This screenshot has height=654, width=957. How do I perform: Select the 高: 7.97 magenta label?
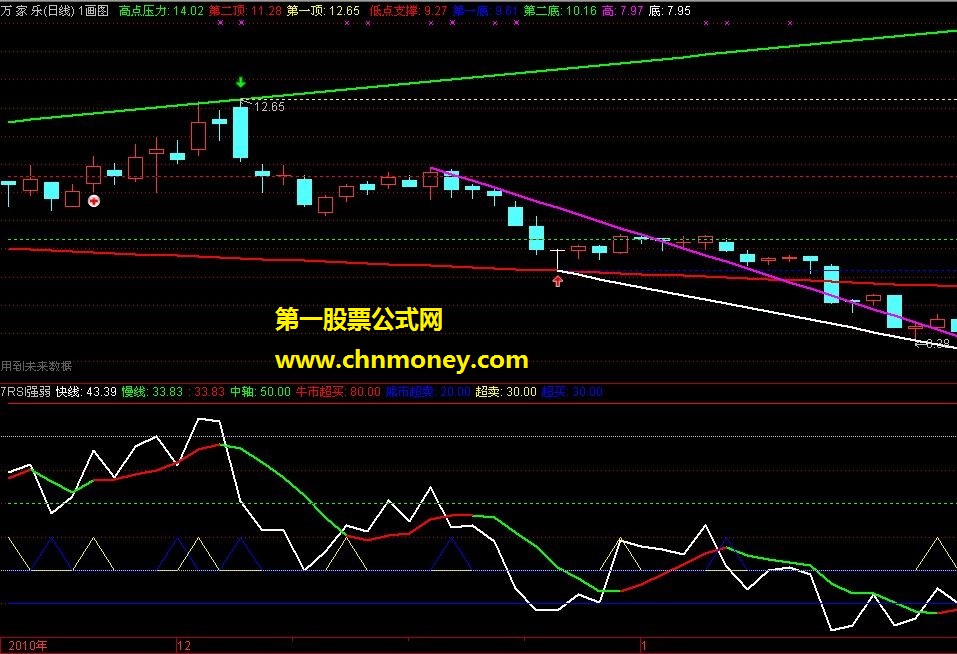coord(623,10)
